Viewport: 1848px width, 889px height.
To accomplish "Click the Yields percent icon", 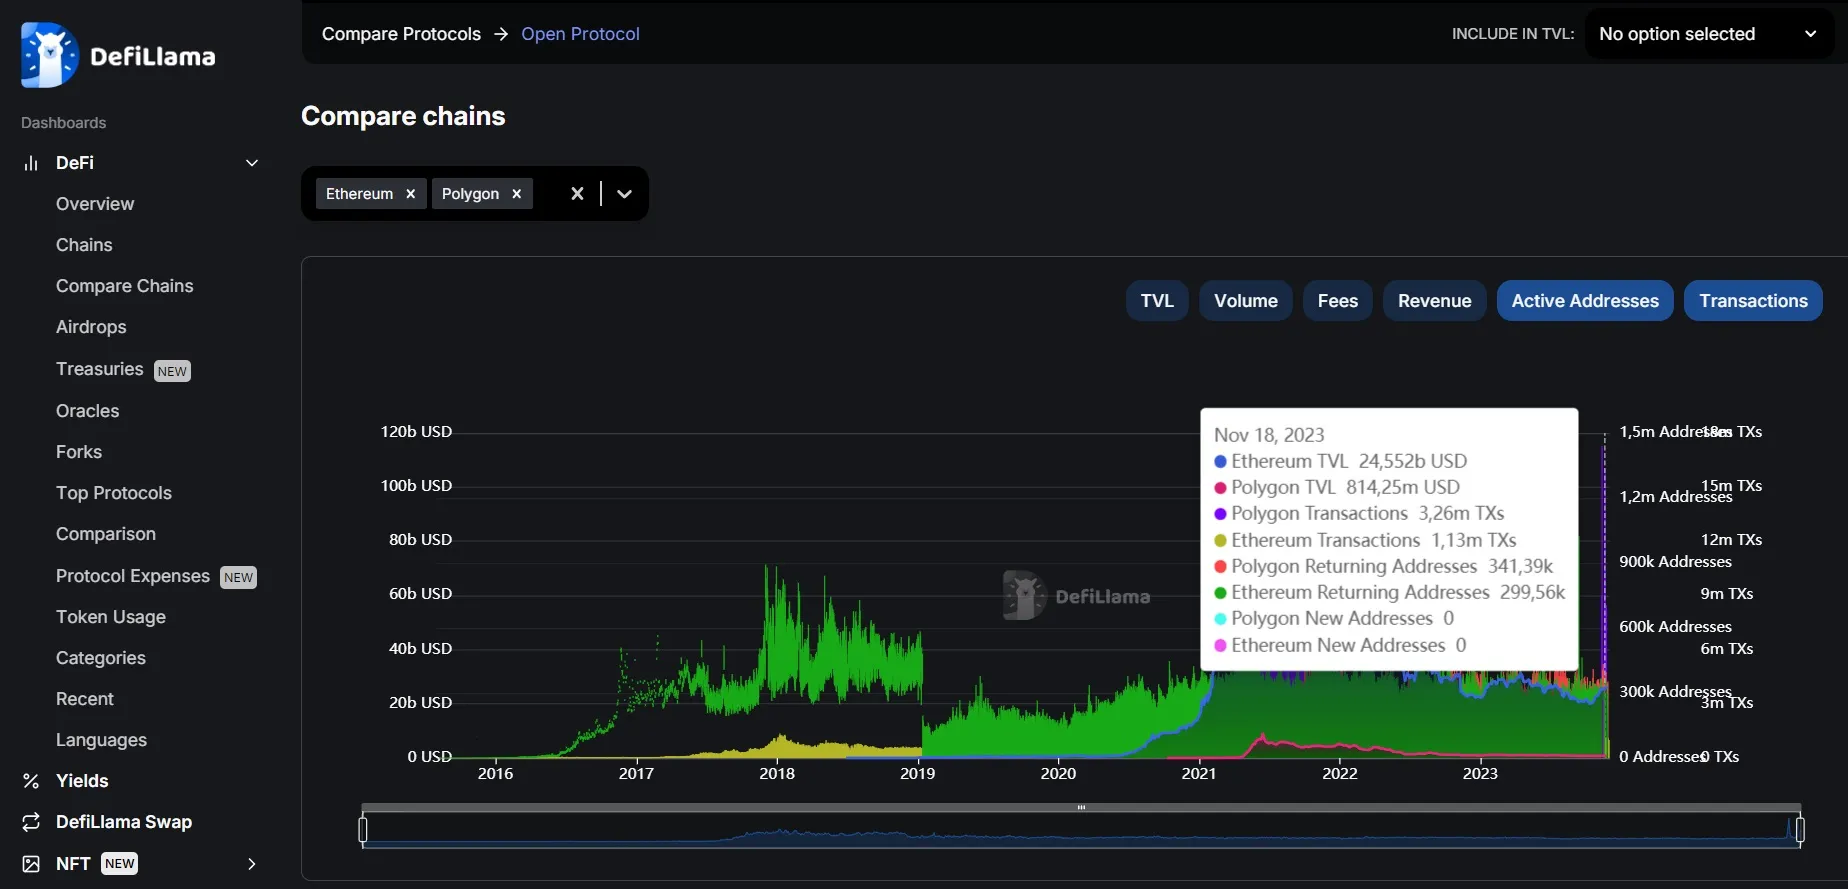I will pos(31,781).
